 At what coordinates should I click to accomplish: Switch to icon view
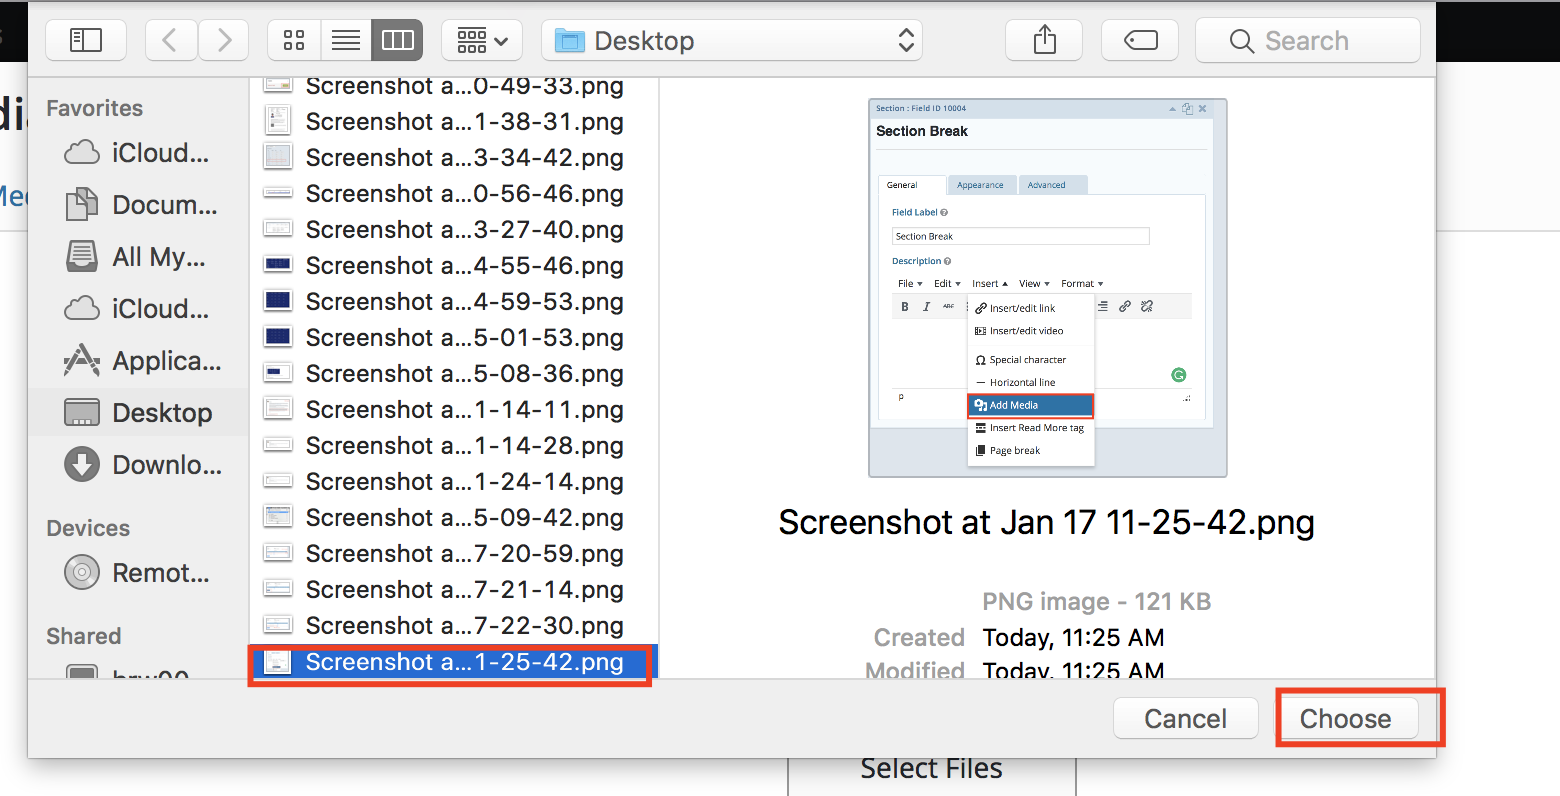click(x=294, y=40)
